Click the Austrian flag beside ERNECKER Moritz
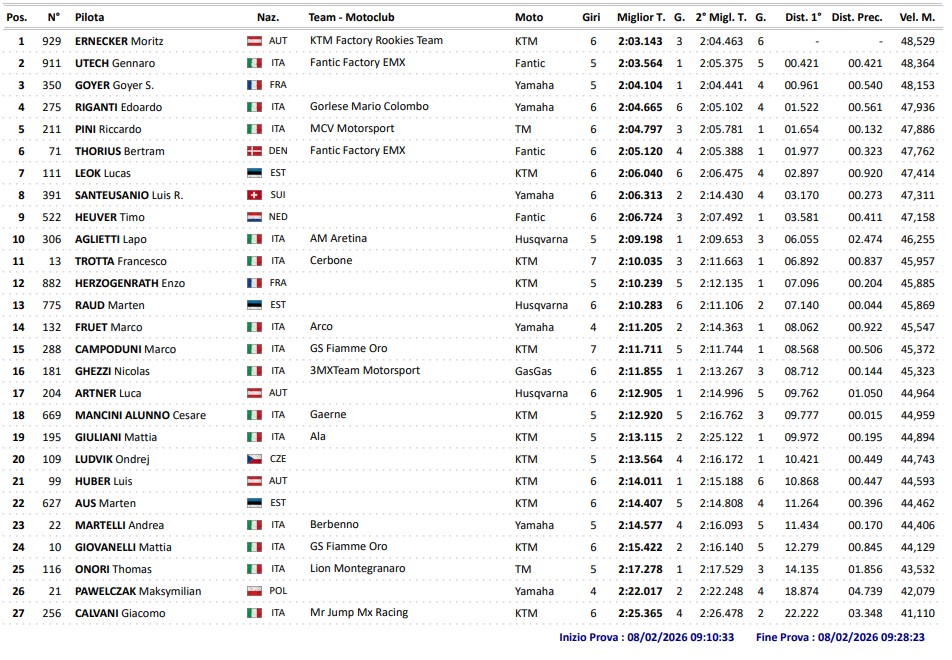The width and height of the screenshot is (952, 660). point(254,41)
